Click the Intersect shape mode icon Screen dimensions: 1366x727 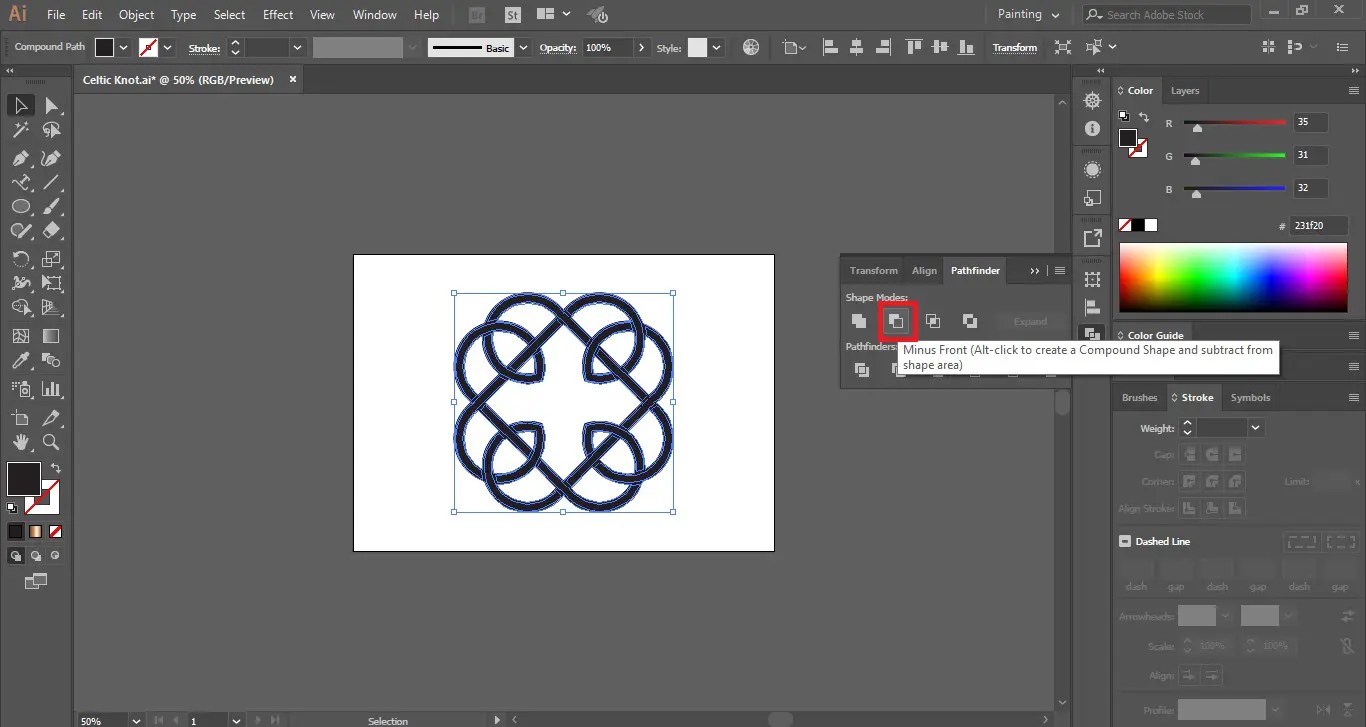coord(933,321)
